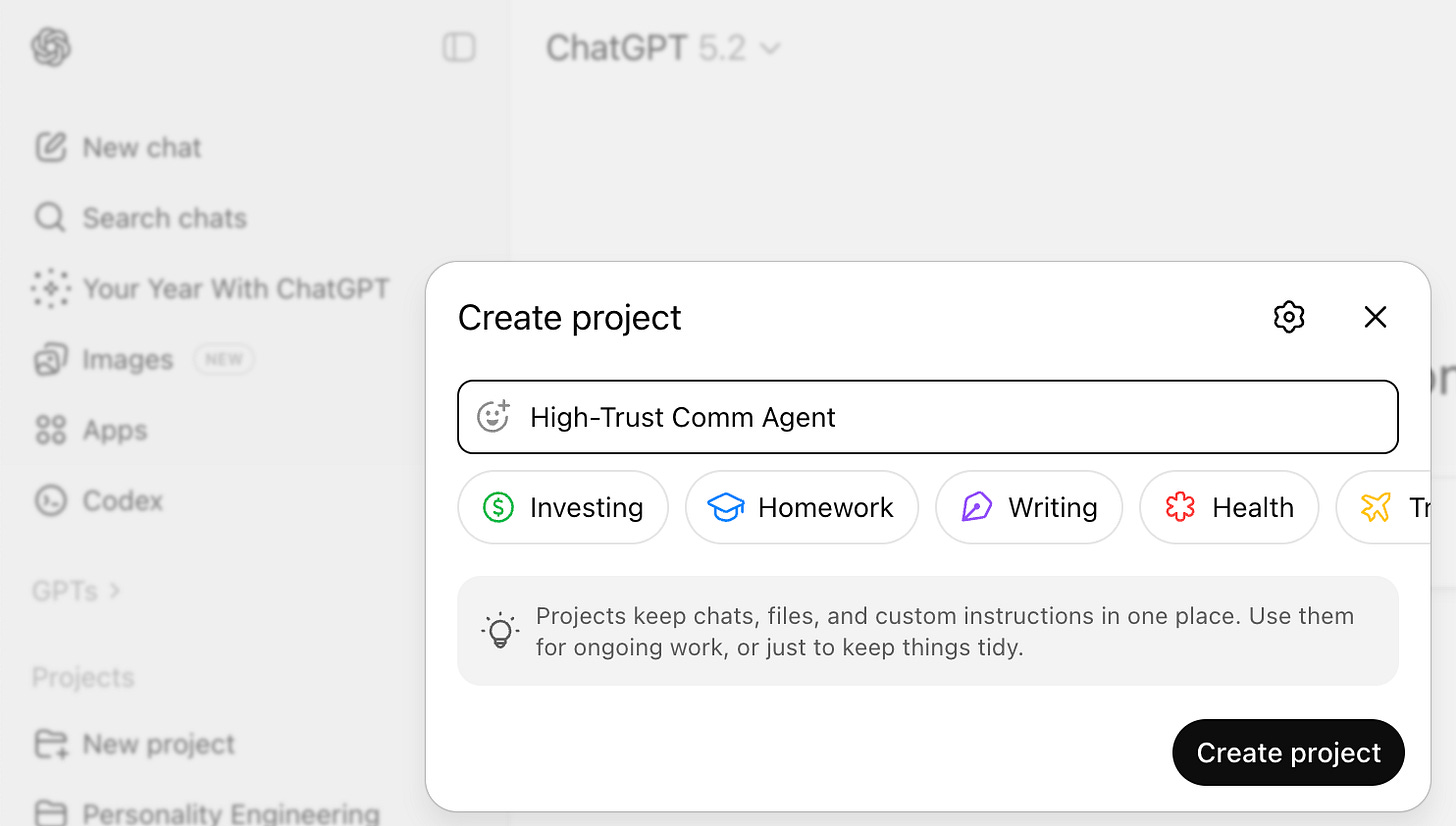
Task: Open the Personality Engineering project
Action: click(230, 811)
